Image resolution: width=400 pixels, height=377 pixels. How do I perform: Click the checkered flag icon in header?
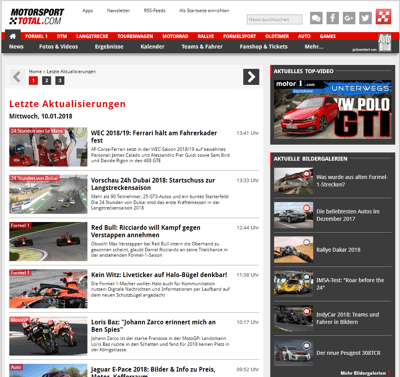(x=383, y=17)
